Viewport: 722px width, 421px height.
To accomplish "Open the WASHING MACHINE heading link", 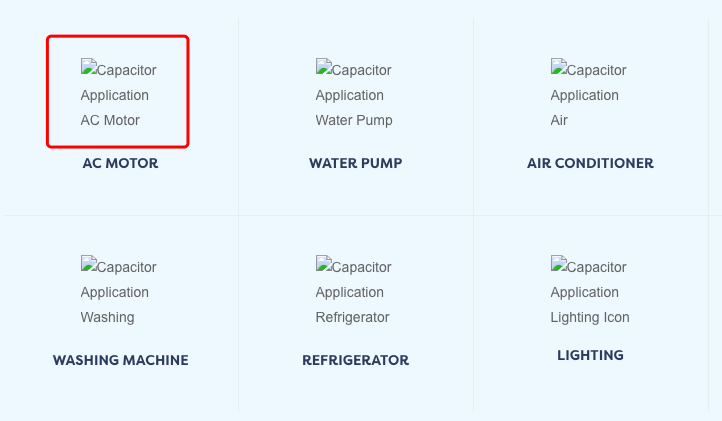I will (x=121, y=360).
